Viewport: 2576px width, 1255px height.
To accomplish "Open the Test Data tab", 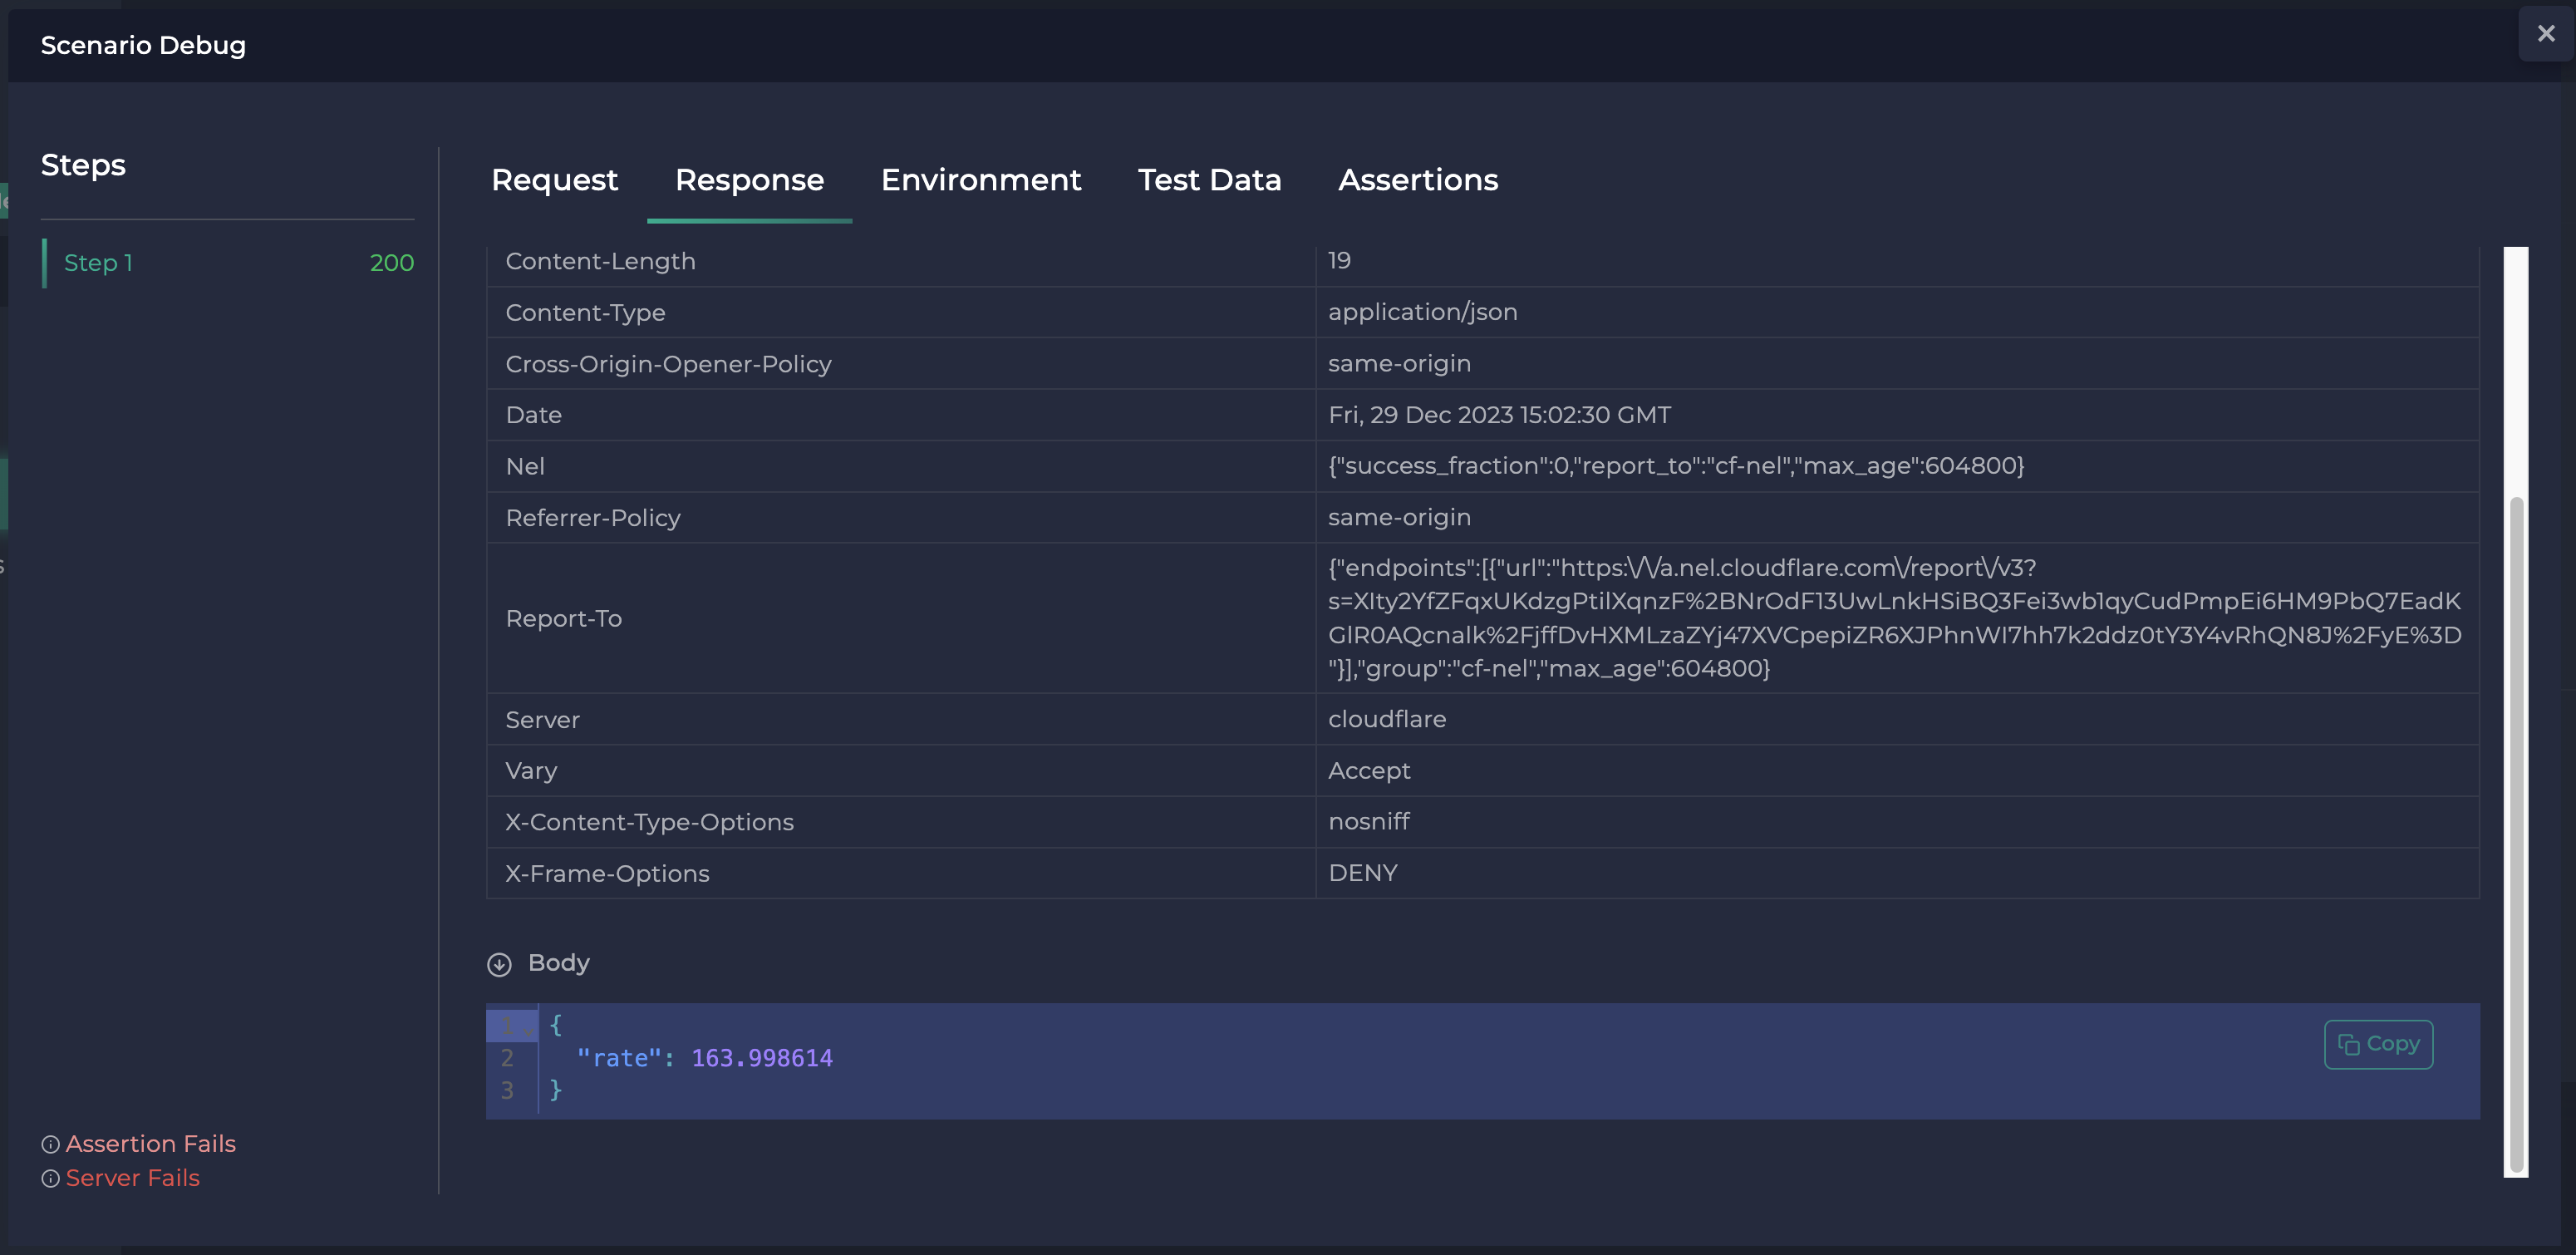I will coord(1209,181).
